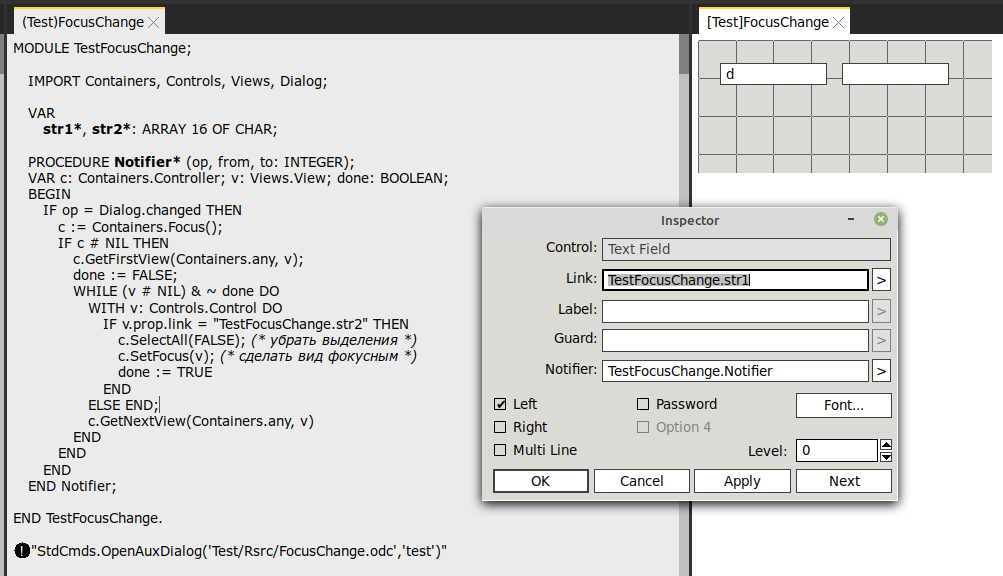
Task: Tick the Password checkbox
Action: coord(643,404)
